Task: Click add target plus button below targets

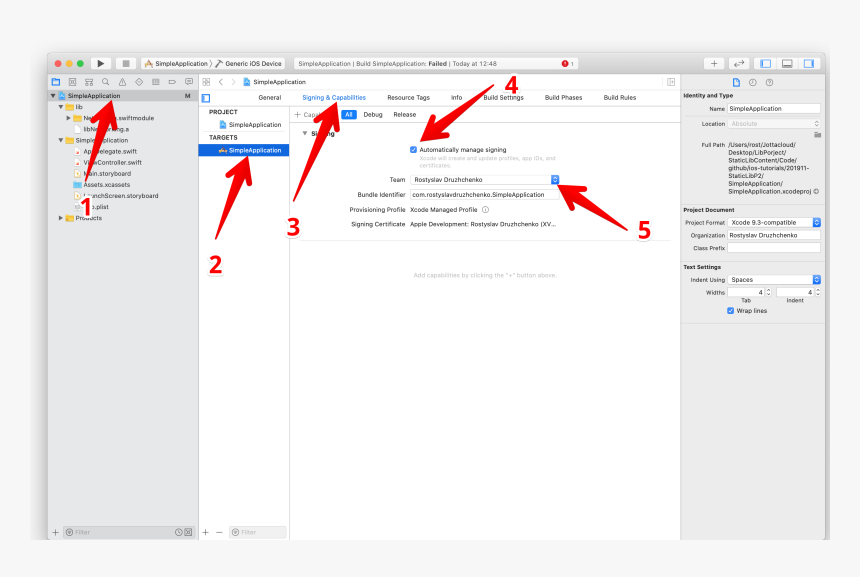Action: pos(206,532)
